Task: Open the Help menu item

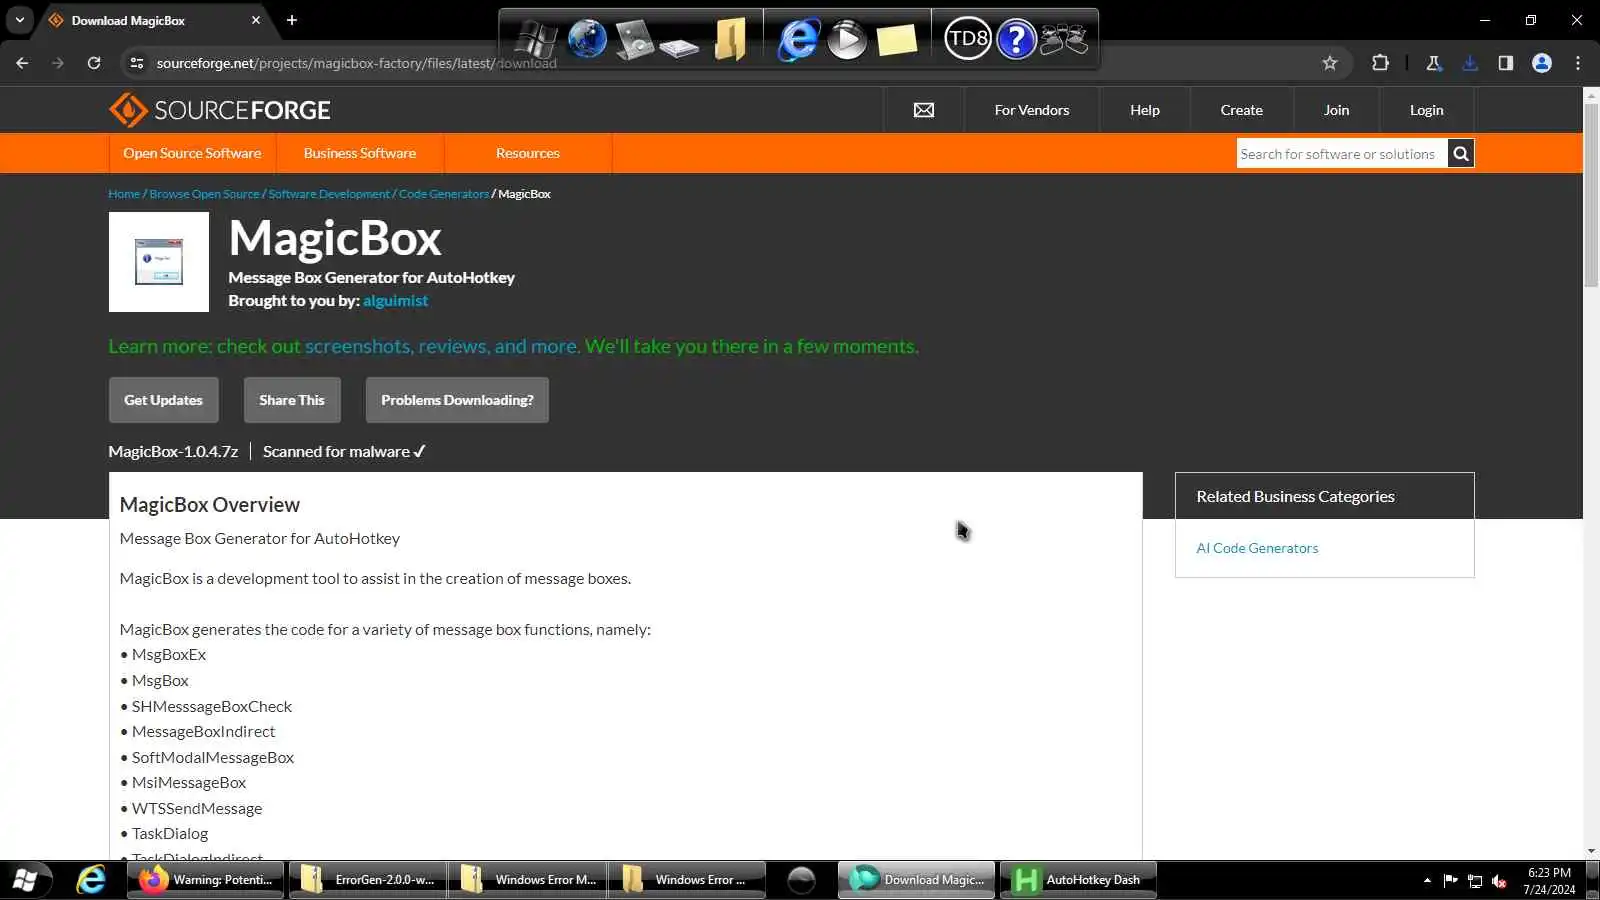Action: click(1145, 110)
